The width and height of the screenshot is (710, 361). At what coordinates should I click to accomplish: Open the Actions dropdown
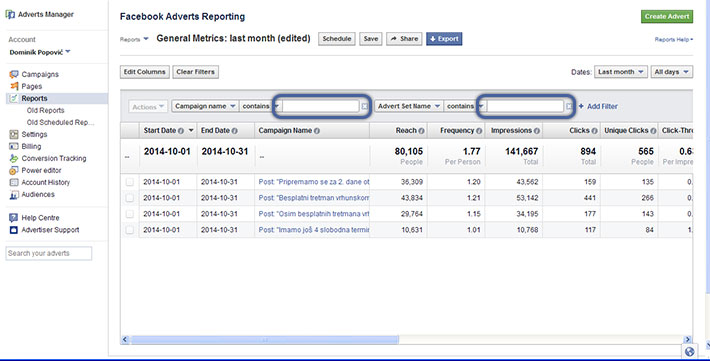(148, 107)
